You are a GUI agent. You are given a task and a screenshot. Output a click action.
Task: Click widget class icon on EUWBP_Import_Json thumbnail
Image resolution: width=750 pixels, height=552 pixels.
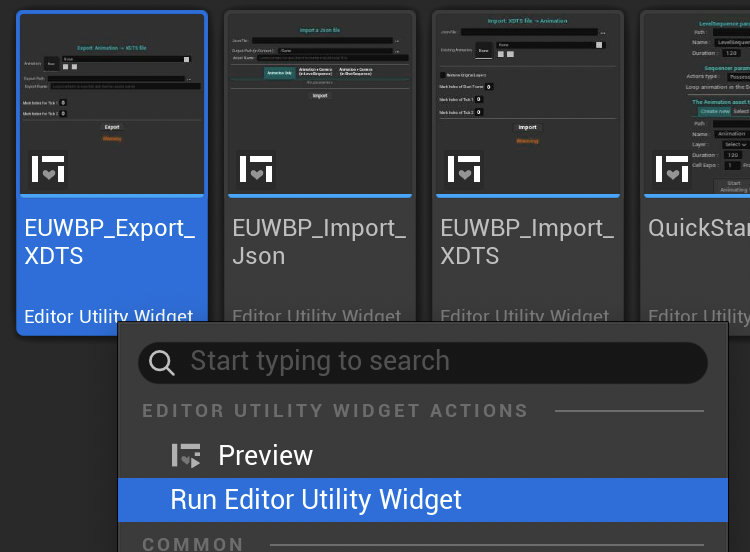(x=256, y=171)
